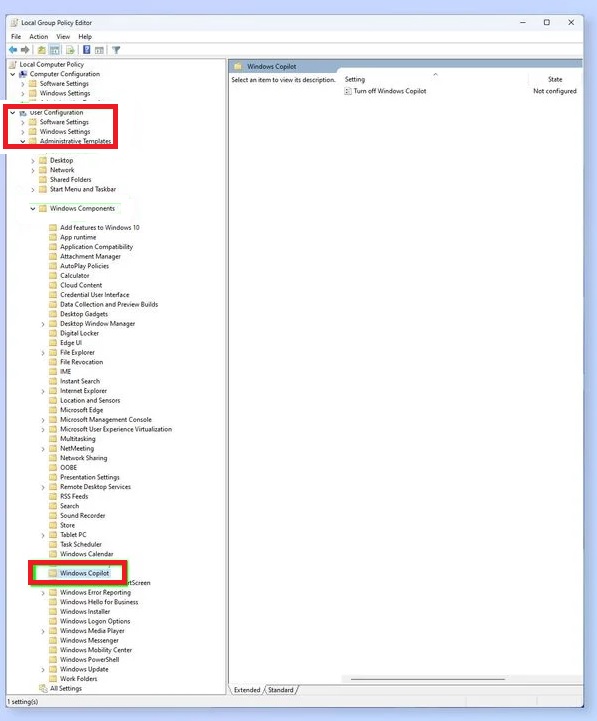Select Data Collection and Preview Builds
Screen dimensions: 597x721
[x=109, y=304]
